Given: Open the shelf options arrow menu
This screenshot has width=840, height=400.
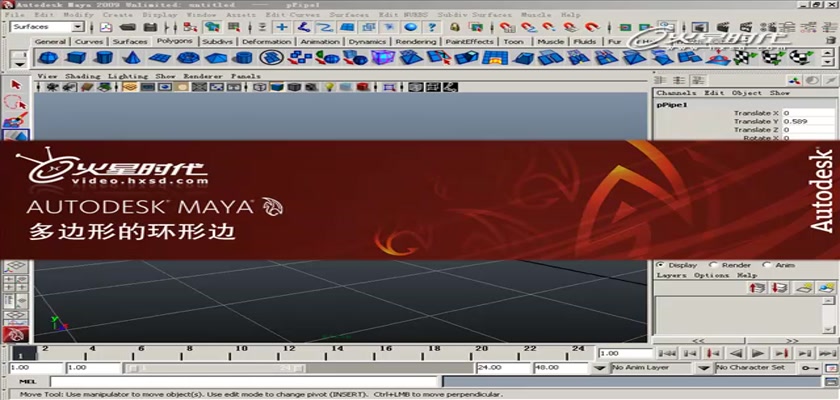Looking at the screenshot, I should click(x=20, y=64).
